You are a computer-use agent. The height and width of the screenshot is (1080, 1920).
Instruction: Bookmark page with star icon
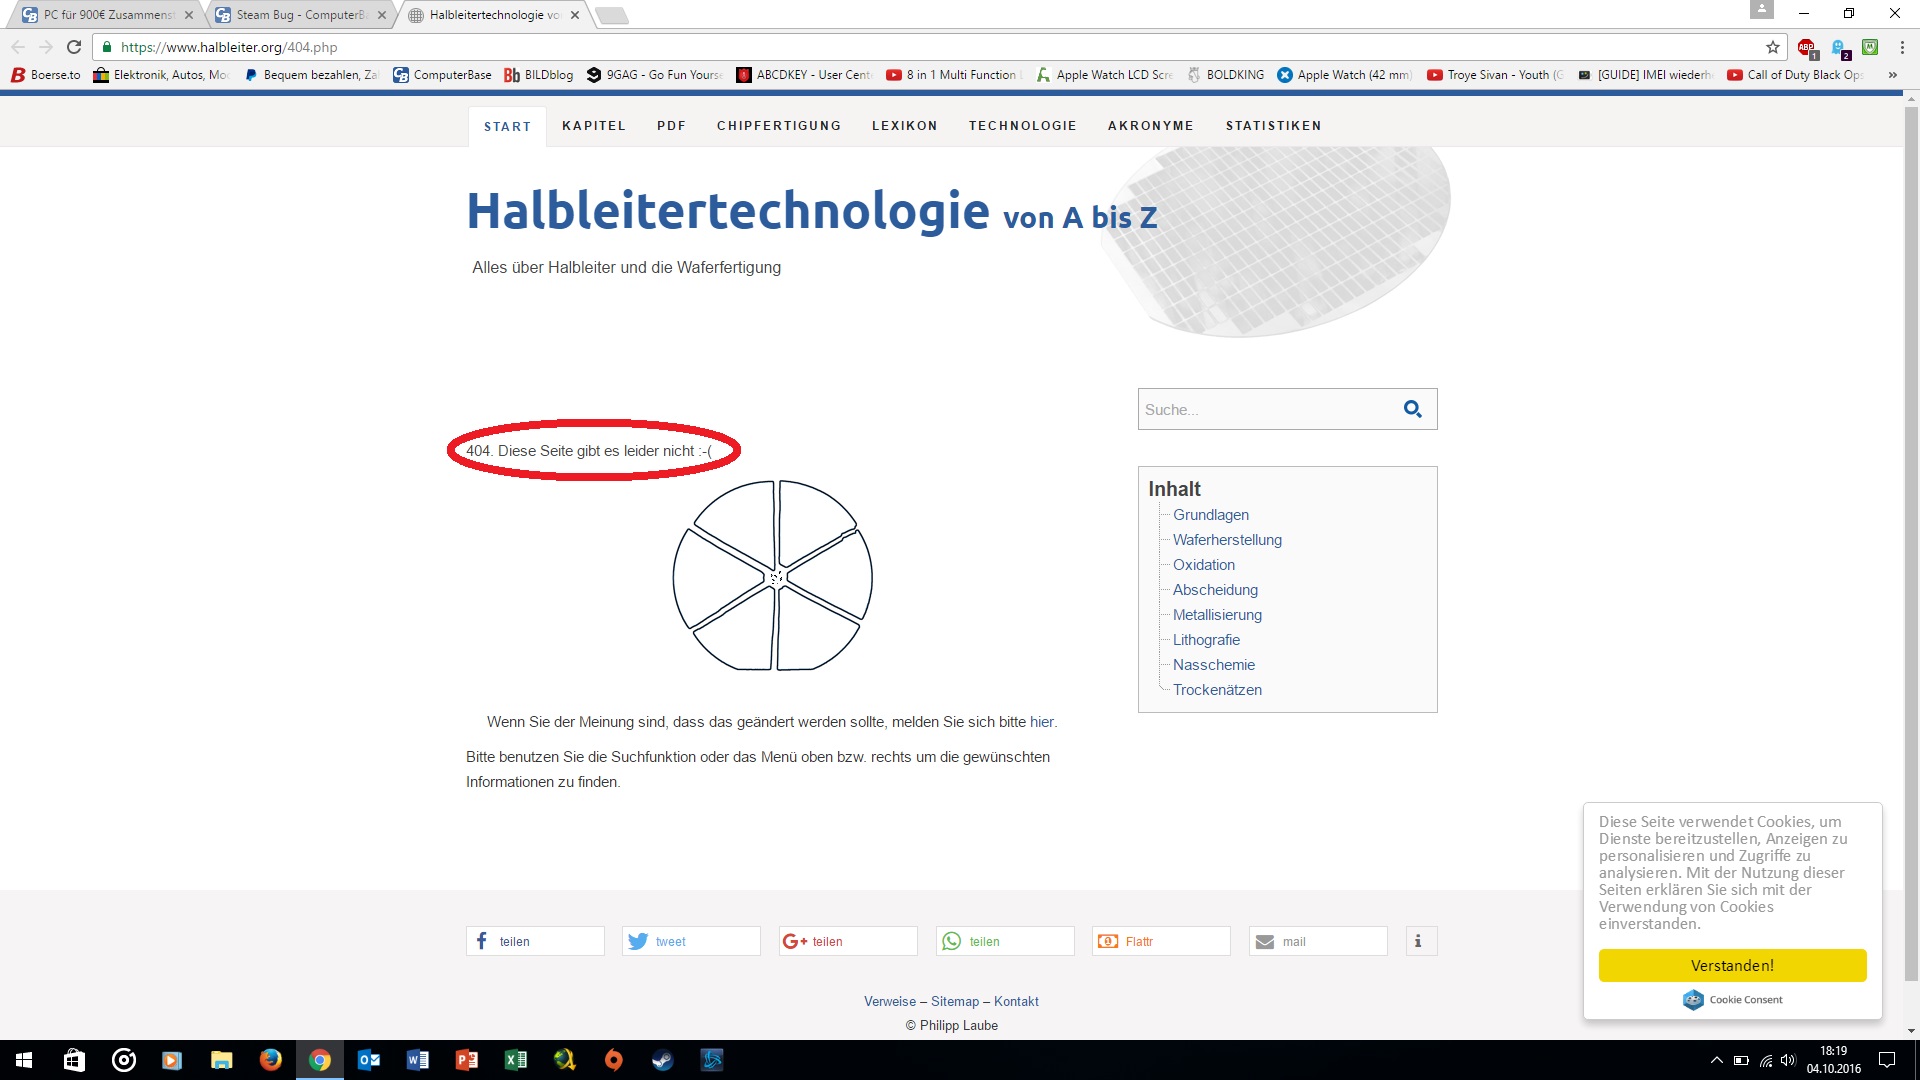point(1773,47)
